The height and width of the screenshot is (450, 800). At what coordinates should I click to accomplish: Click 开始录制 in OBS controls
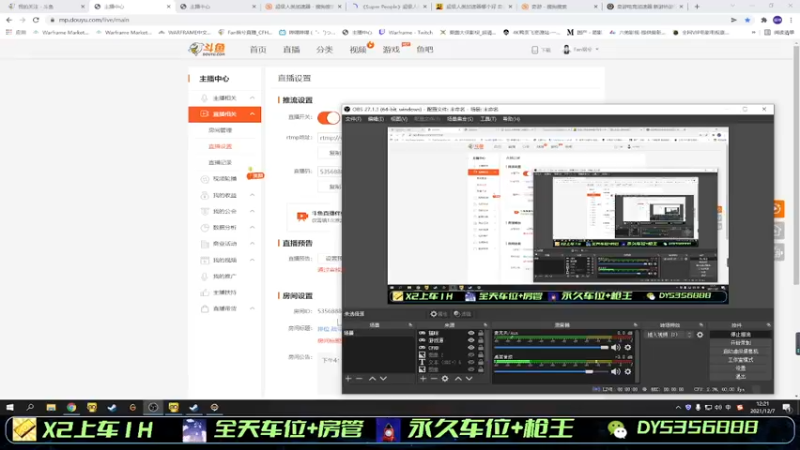(740, 343)
